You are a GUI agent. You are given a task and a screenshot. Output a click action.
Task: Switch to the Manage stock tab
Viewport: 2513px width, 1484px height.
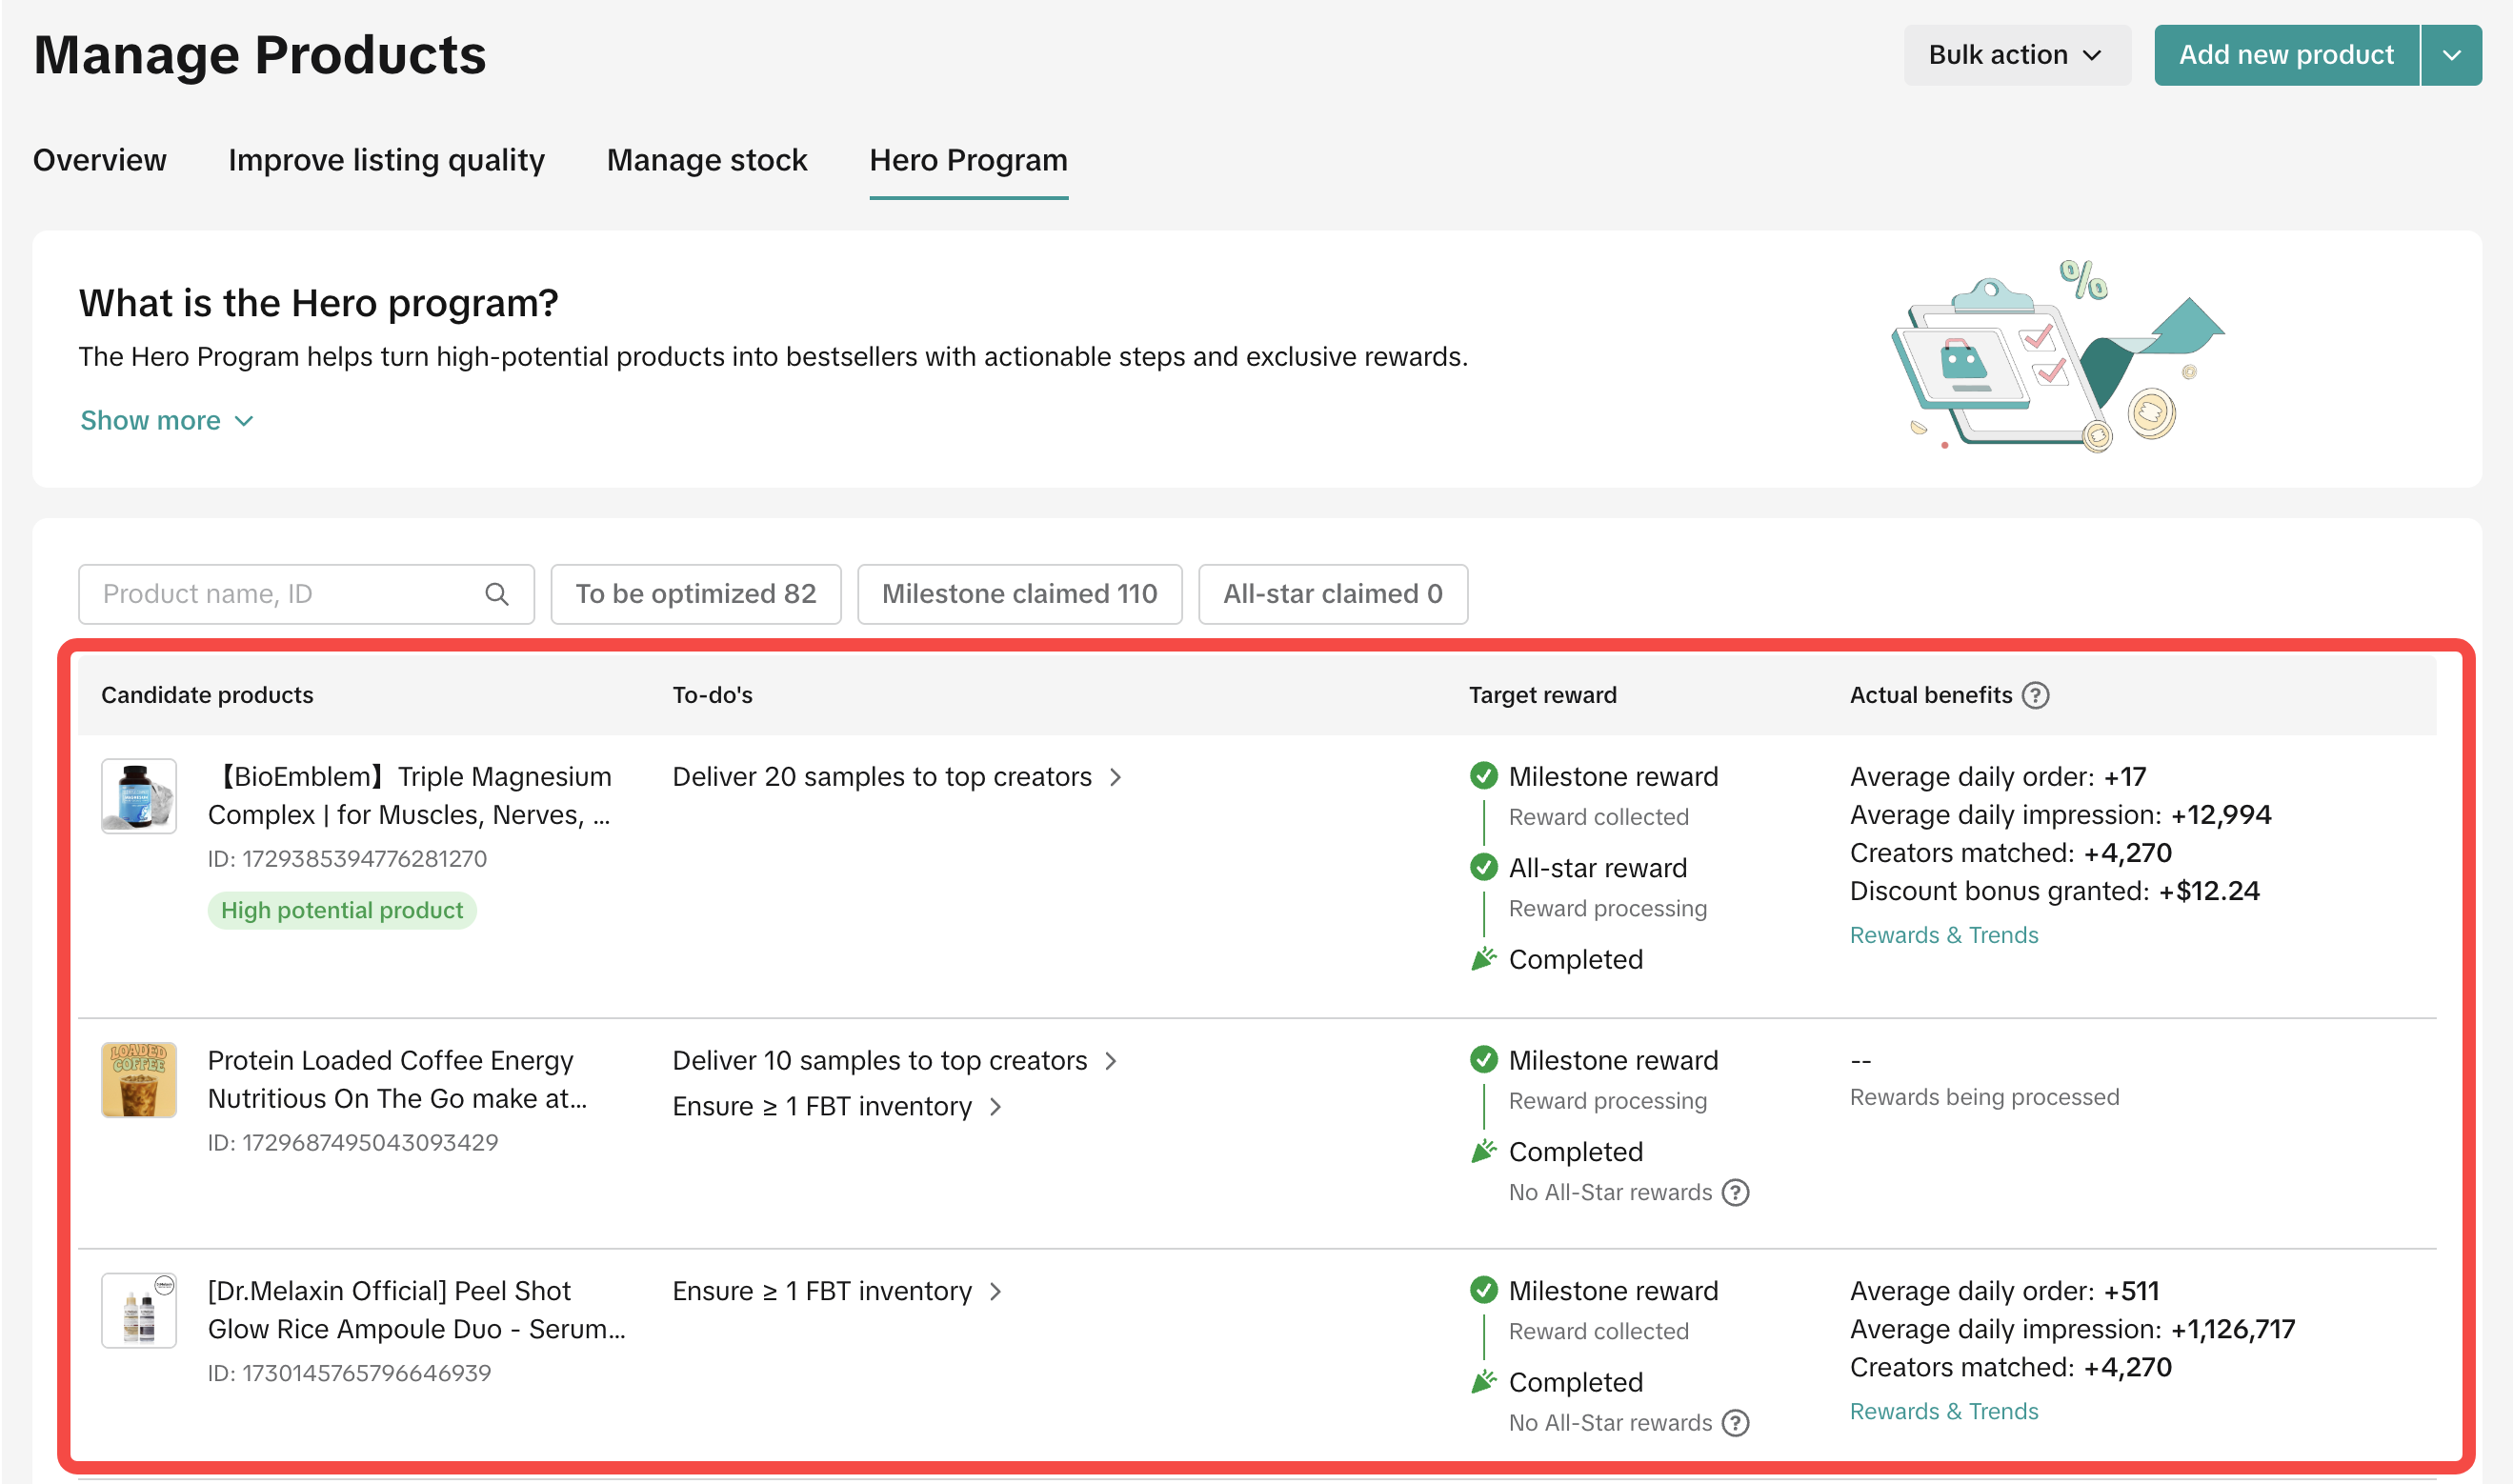click(706, 160)
